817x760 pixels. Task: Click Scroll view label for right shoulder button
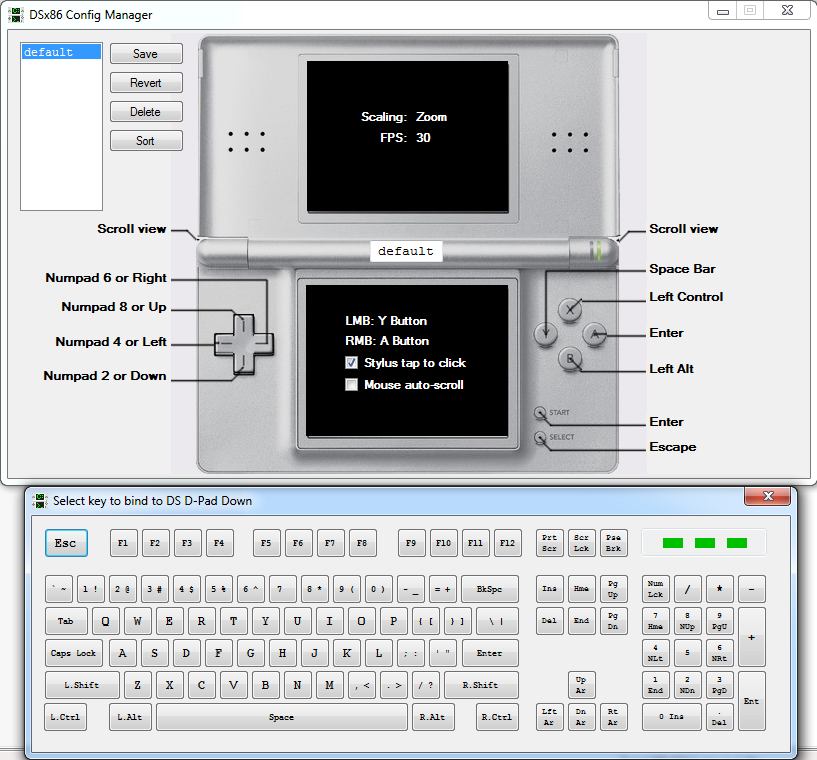(x=684, y=229)
